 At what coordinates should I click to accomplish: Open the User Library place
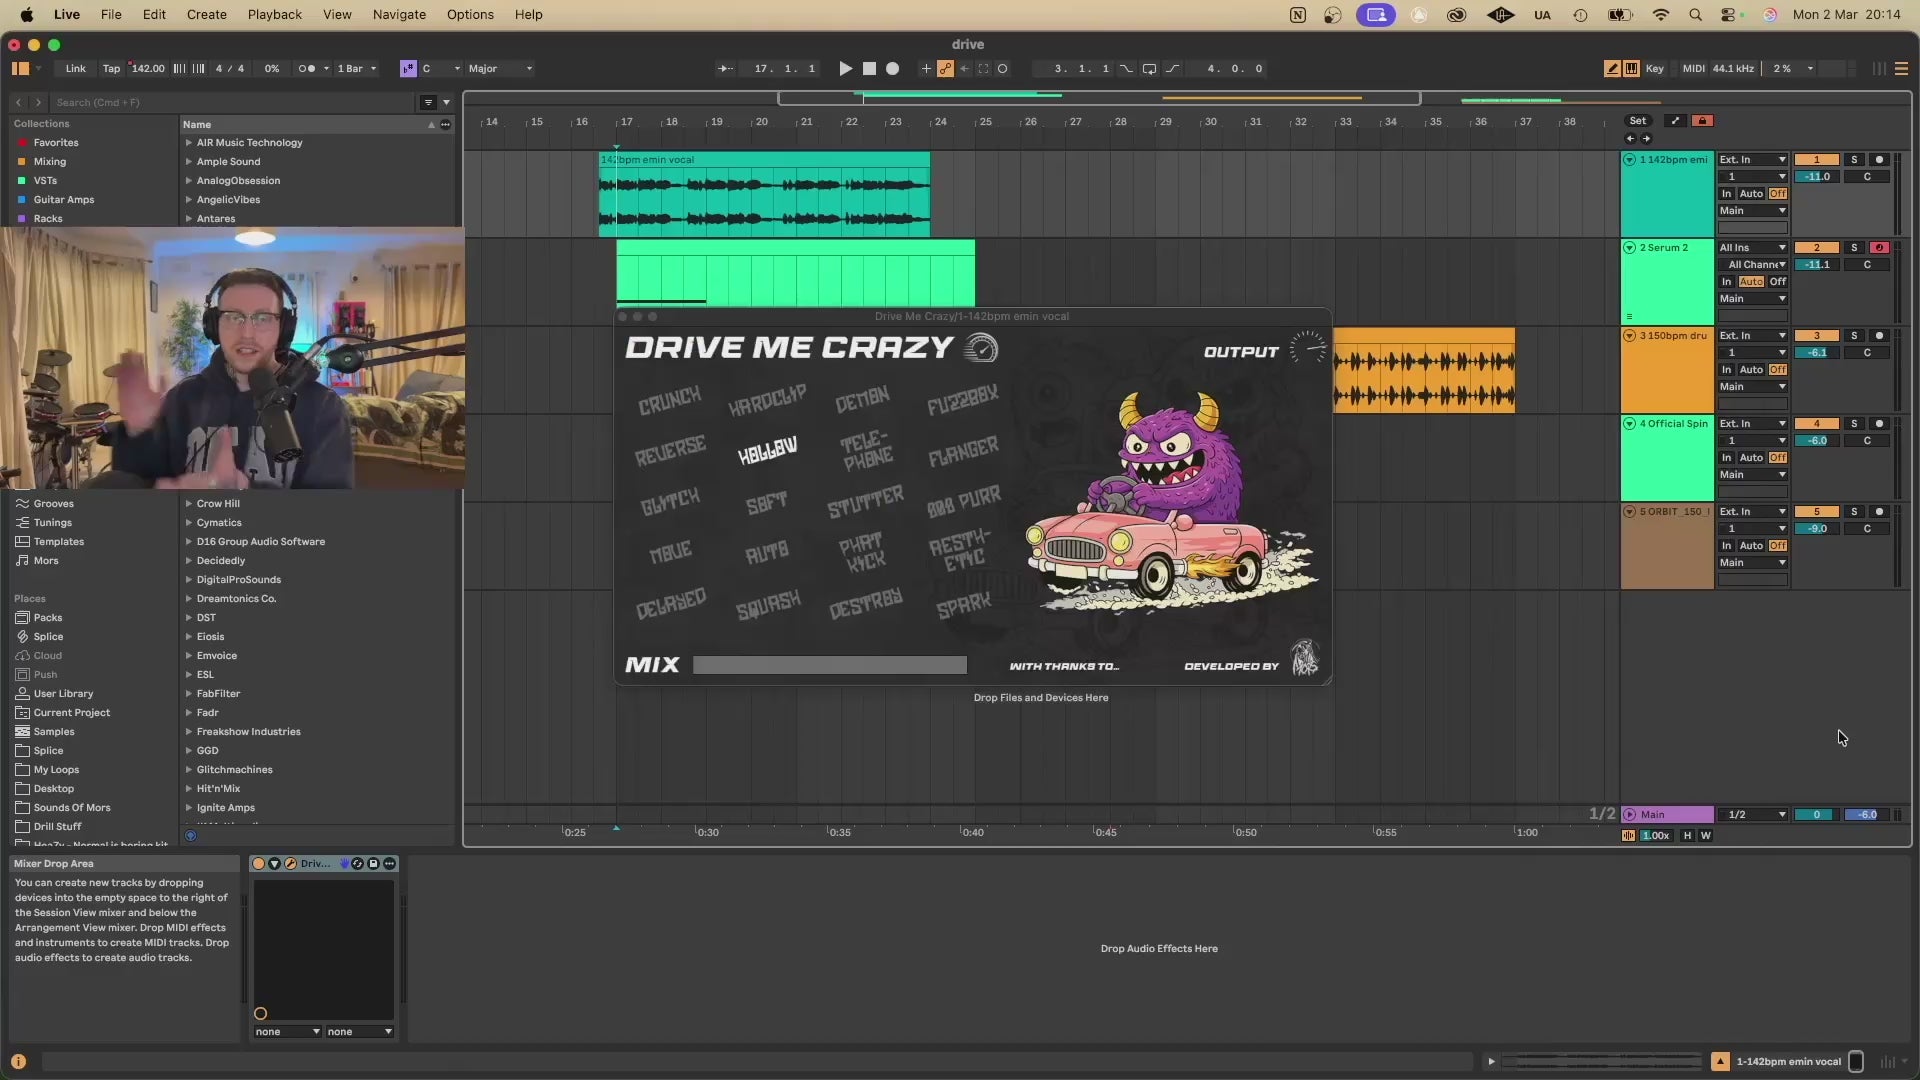[63, 694]
